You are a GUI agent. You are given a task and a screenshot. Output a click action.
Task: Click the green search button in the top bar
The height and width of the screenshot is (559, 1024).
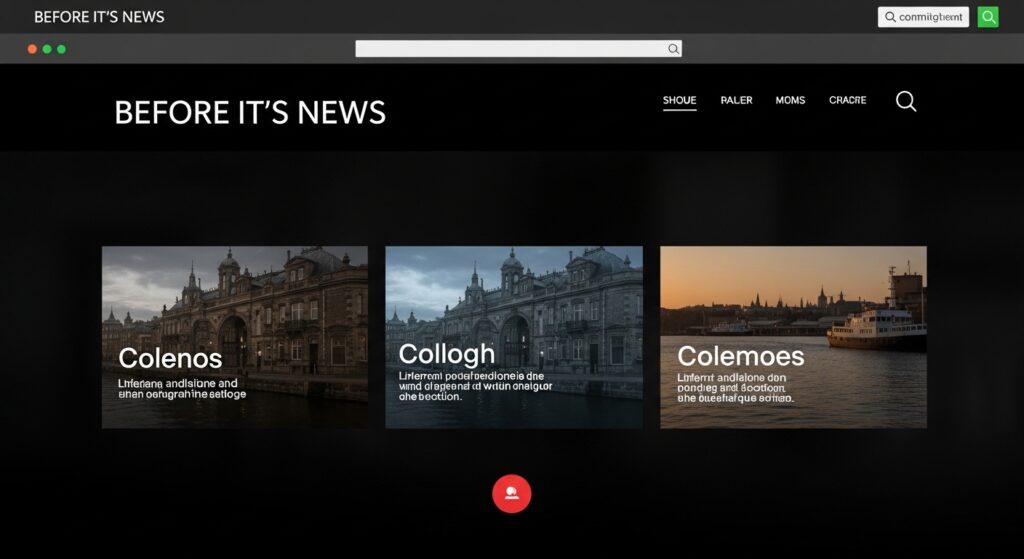click(988, 17)
